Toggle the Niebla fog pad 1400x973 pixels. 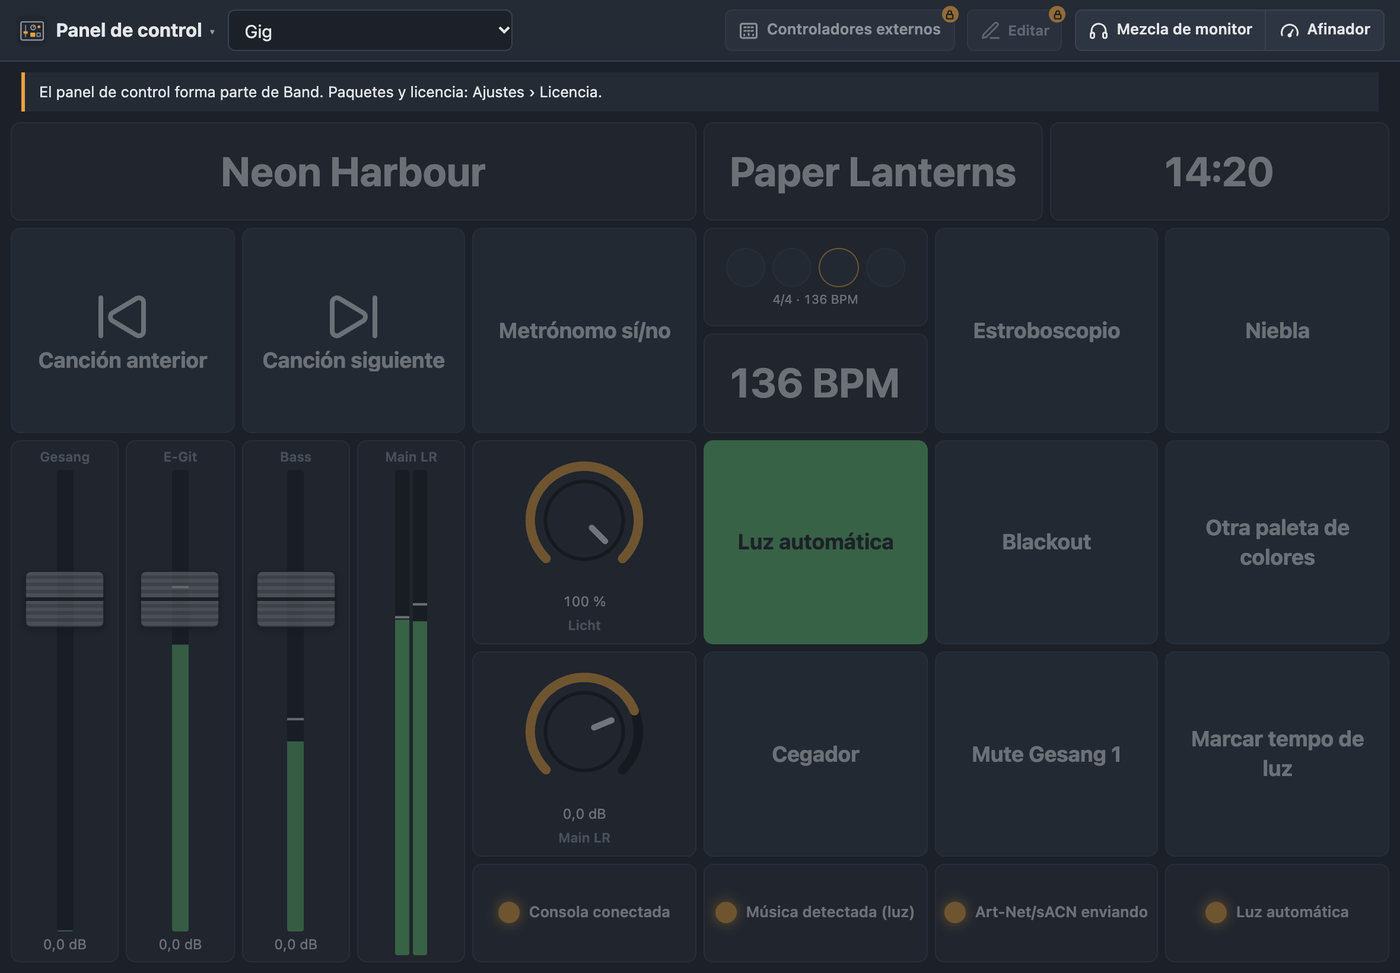1277,330
